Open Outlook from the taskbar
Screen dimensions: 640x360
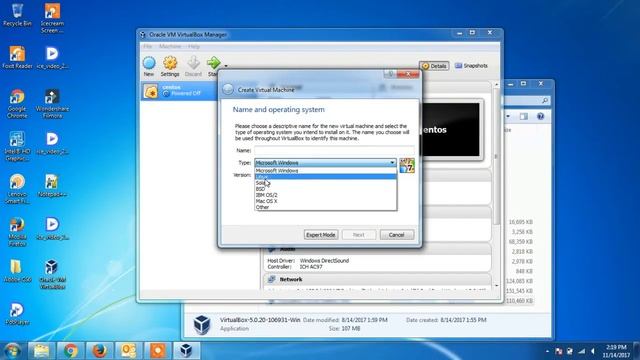129,351
